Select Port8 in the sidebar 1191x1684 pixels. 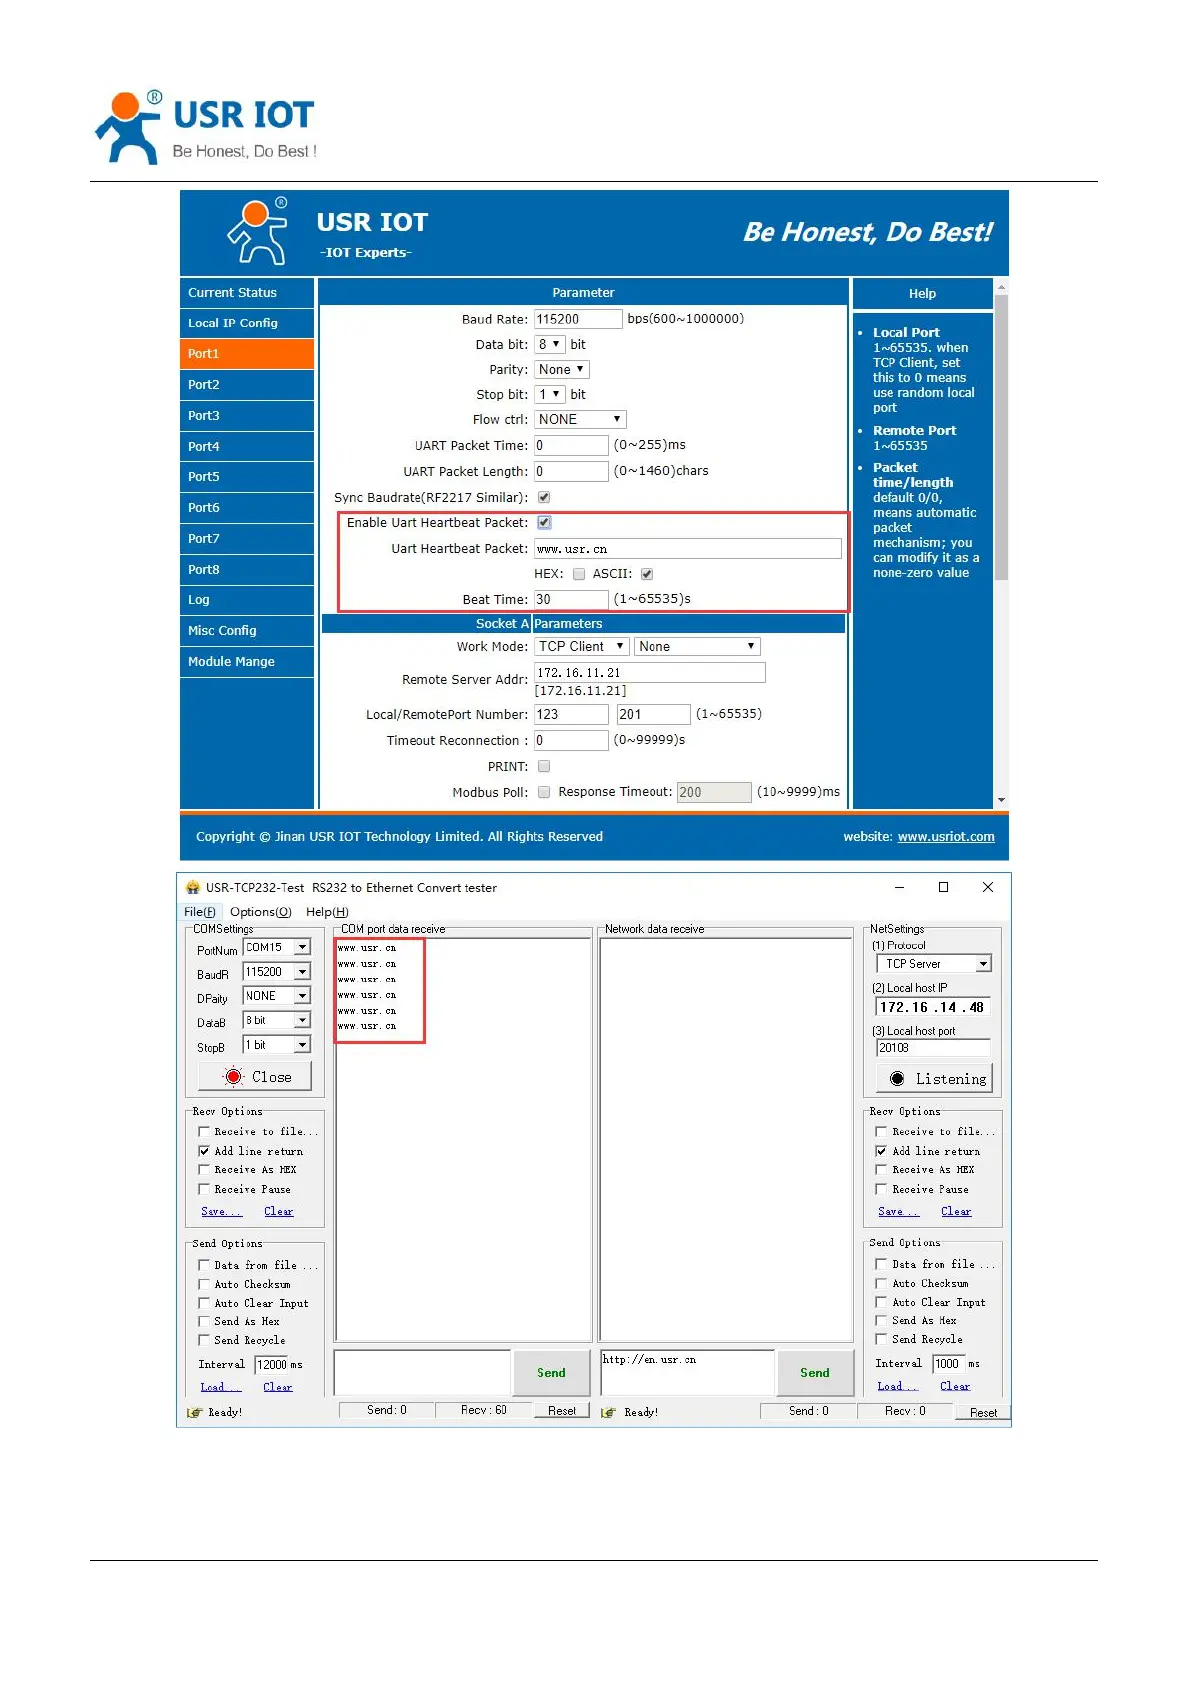coord(247,570)
